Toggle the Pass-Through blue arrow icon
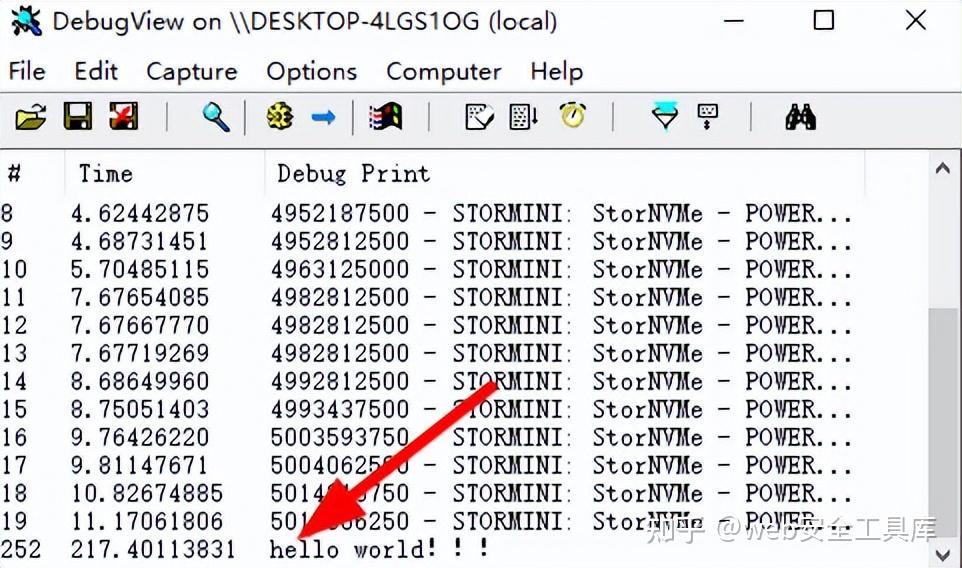962x568 pixels. tap(323, 117)
